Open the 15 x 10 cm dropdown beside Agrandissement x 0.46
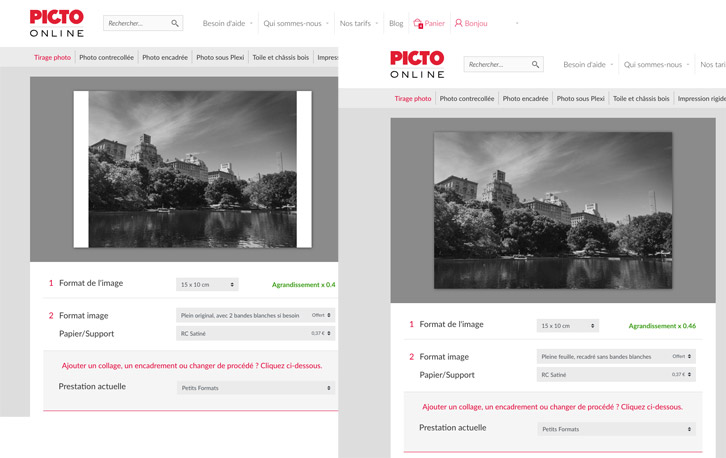 click(567, 326)
